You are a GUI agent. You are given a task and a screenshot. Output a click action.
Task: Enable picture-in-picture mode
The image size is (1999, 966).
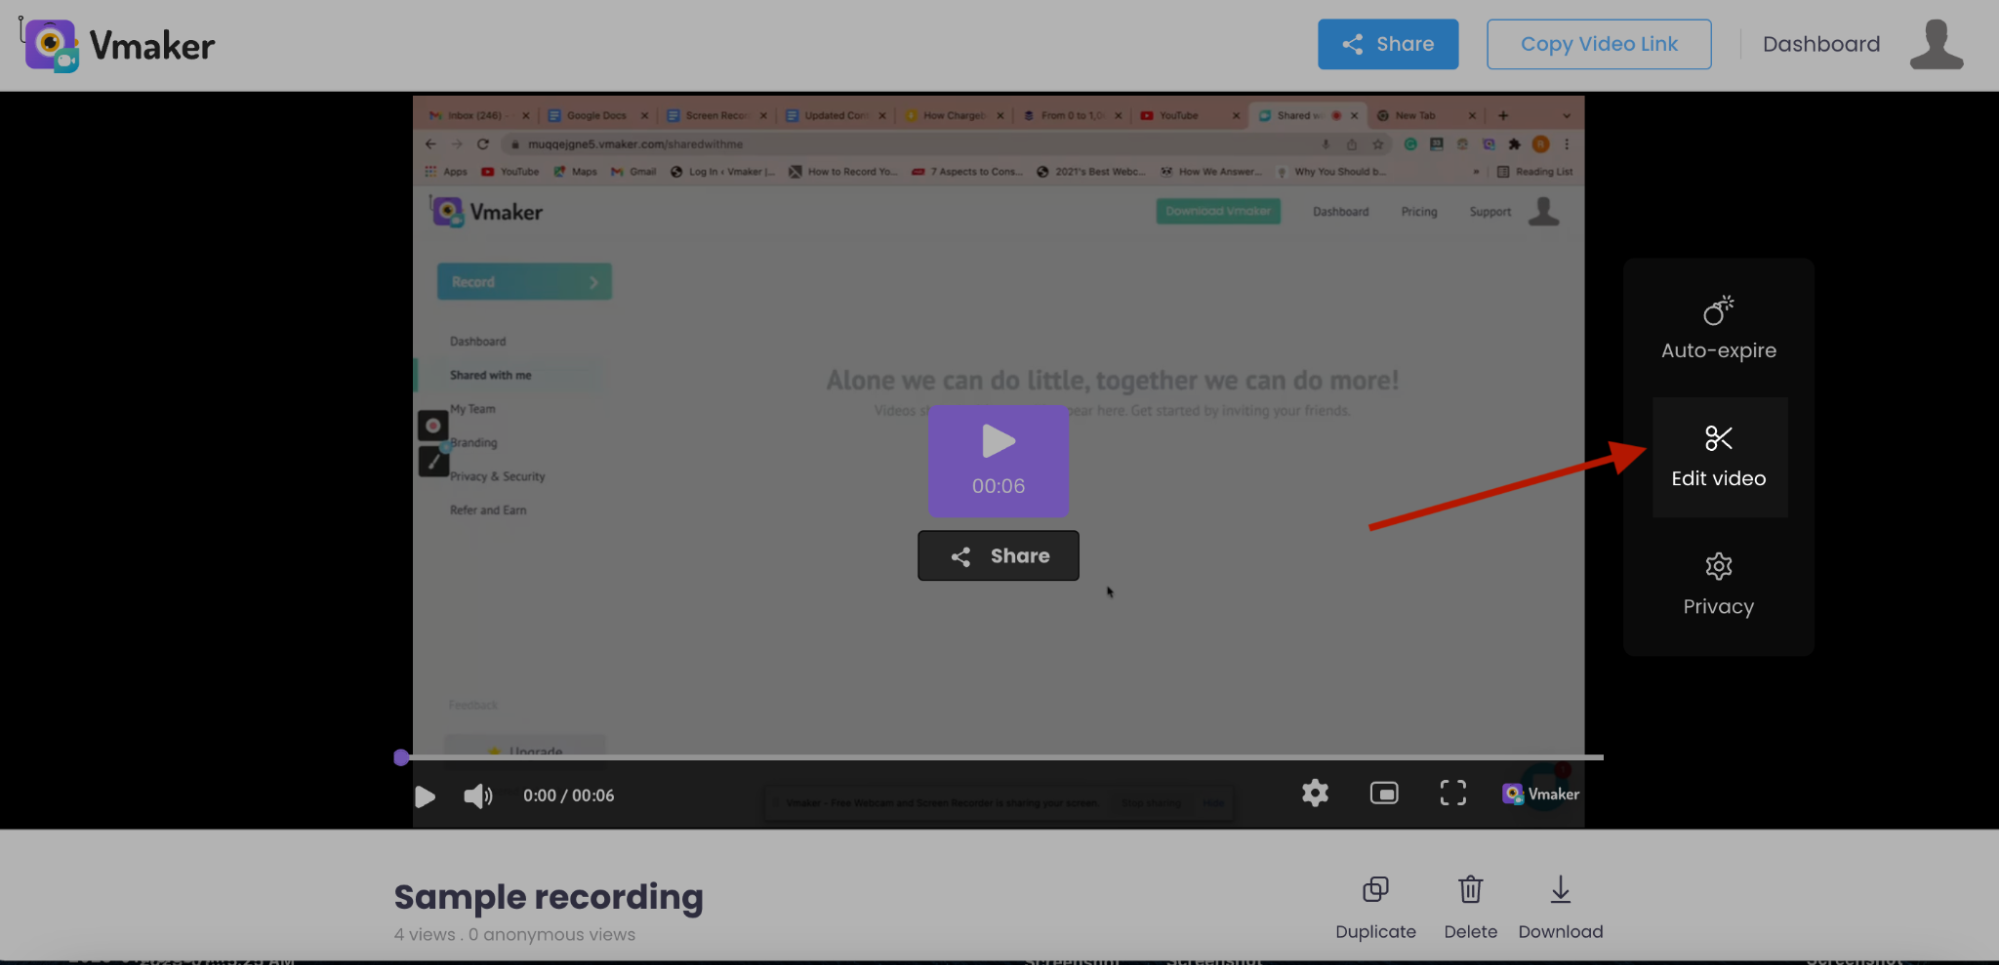pos(1384,794)
